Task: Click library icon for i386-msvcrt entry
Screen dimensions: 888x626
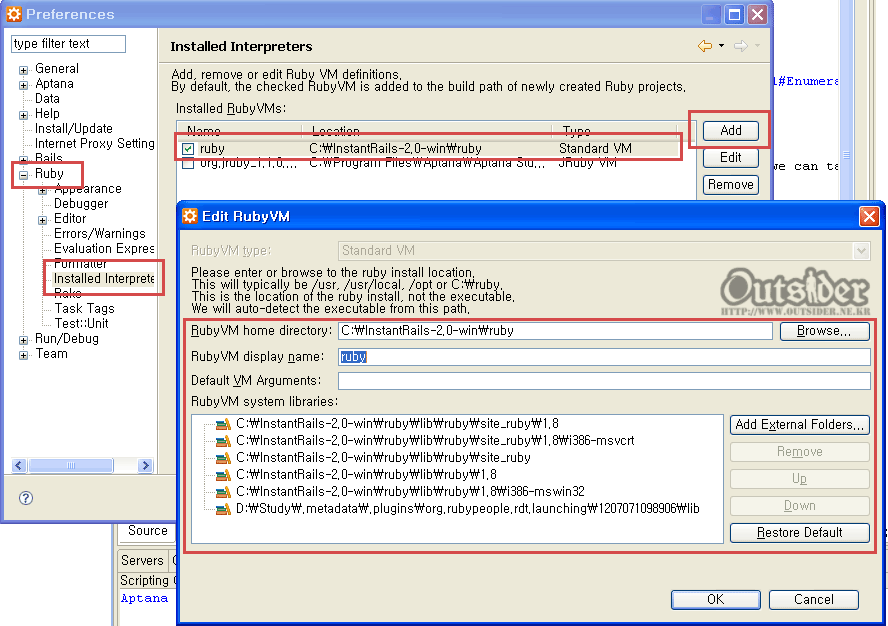Action: click(x=224, y=441)
